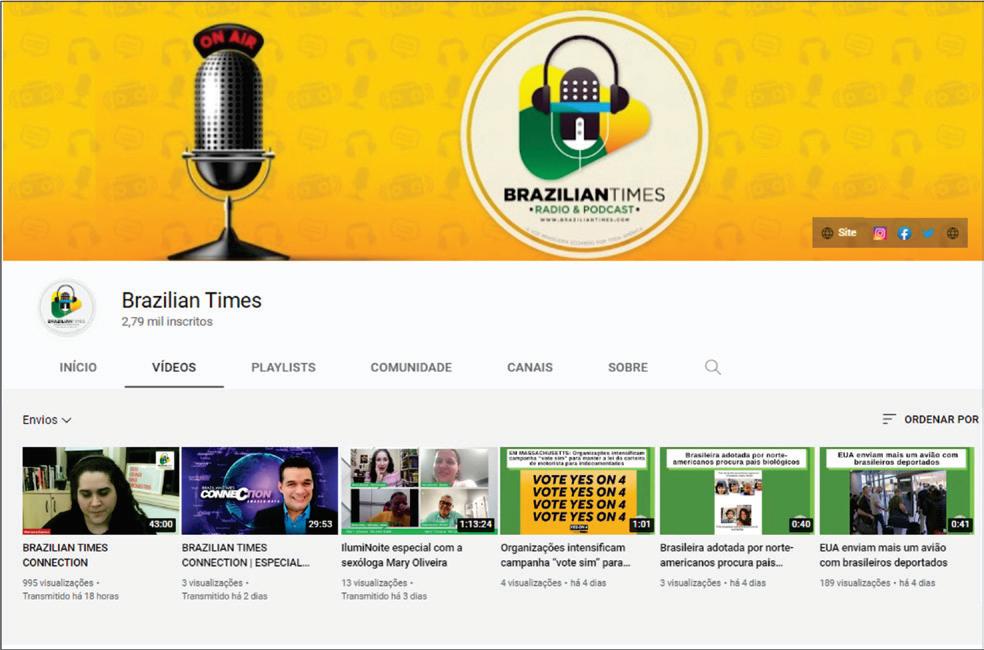Click the last globe icon in banner links
The height and width of the screenshot is (650, 984).
pyautogui.click(x=953, y=233)
